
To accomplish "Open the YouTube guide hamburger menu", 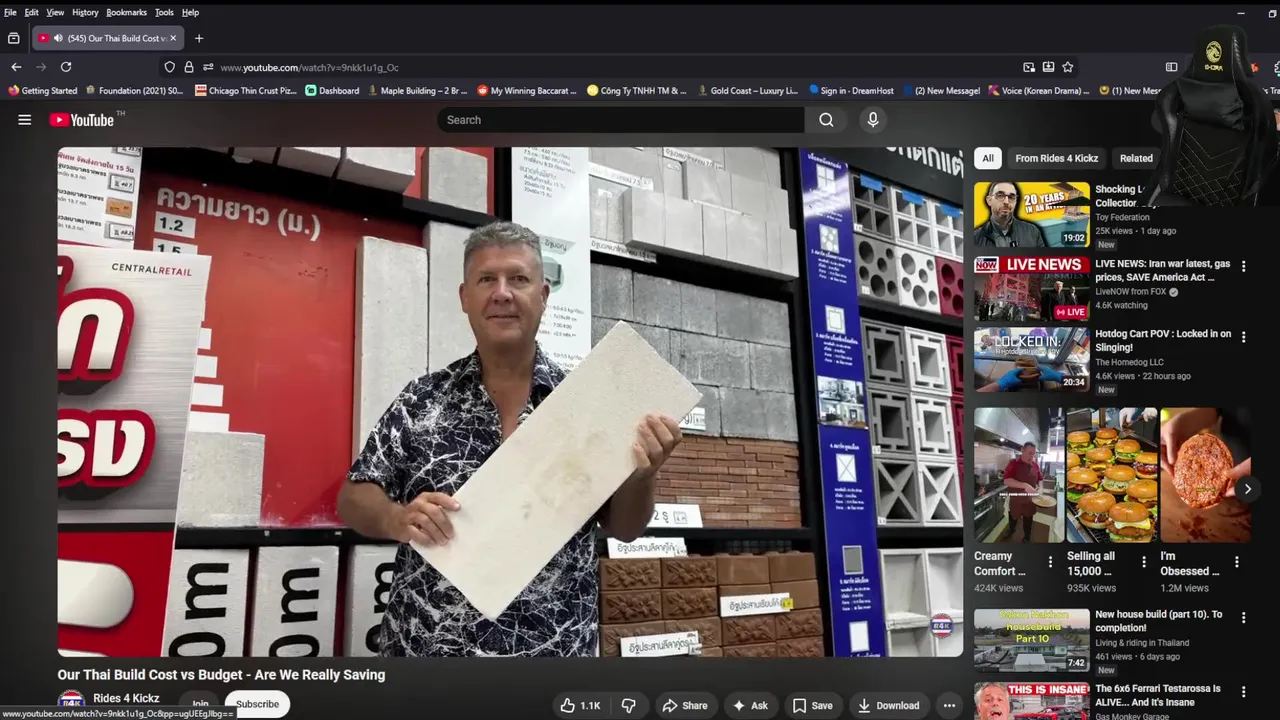I will tap(24, 120).
